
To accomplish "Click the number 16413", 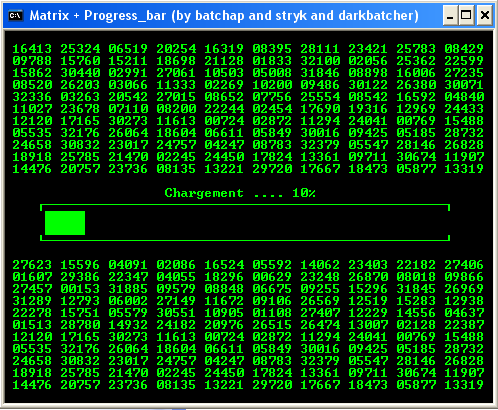I will tap(32, 49).
